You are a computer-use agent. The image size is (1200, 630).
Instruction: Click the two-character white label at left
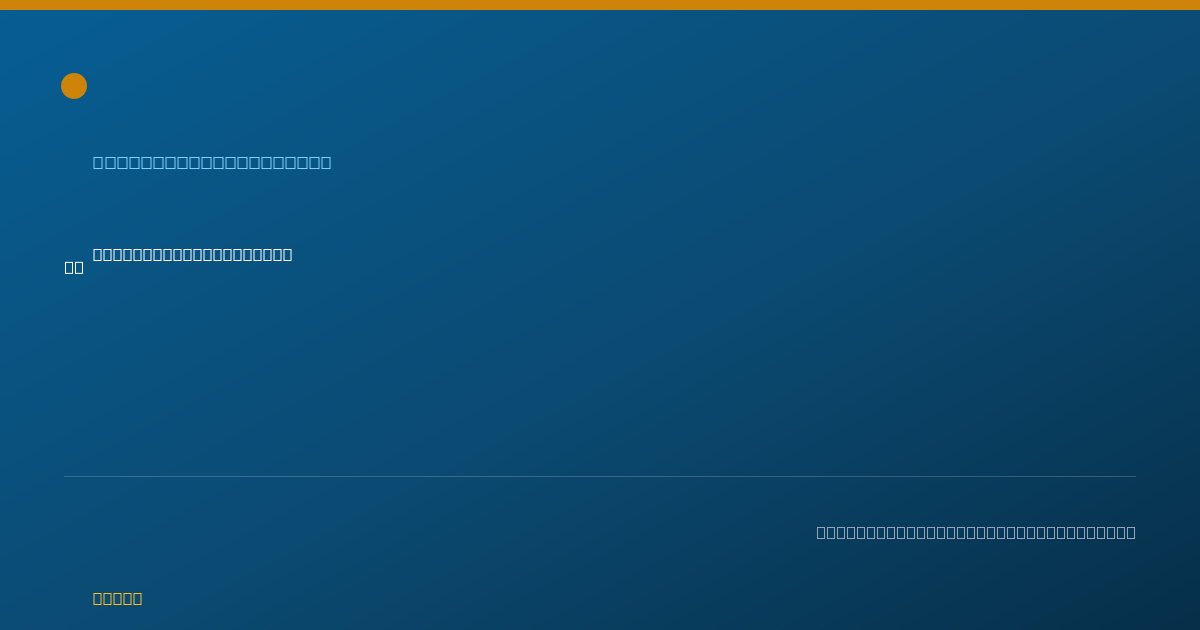click(74, 267)
